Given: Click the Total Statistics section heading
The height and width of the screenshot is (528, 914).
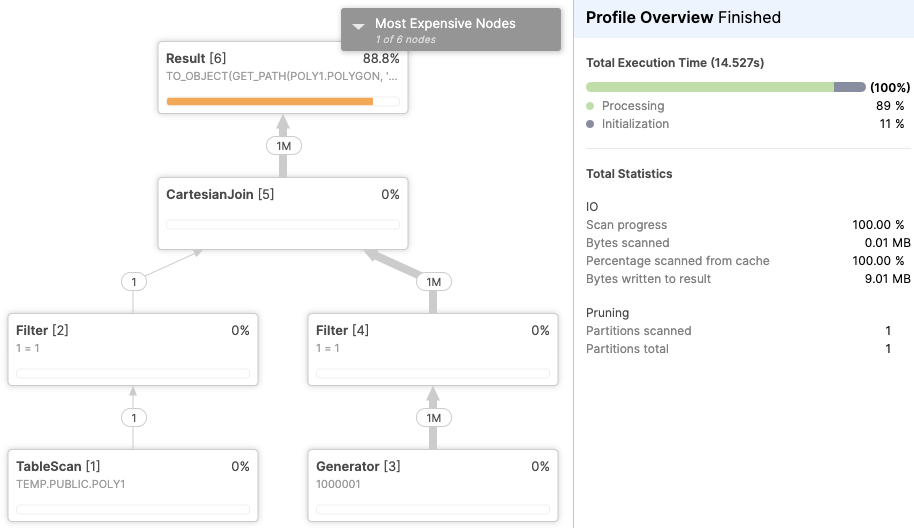Looking at the screenshot, I should [629, 174].
